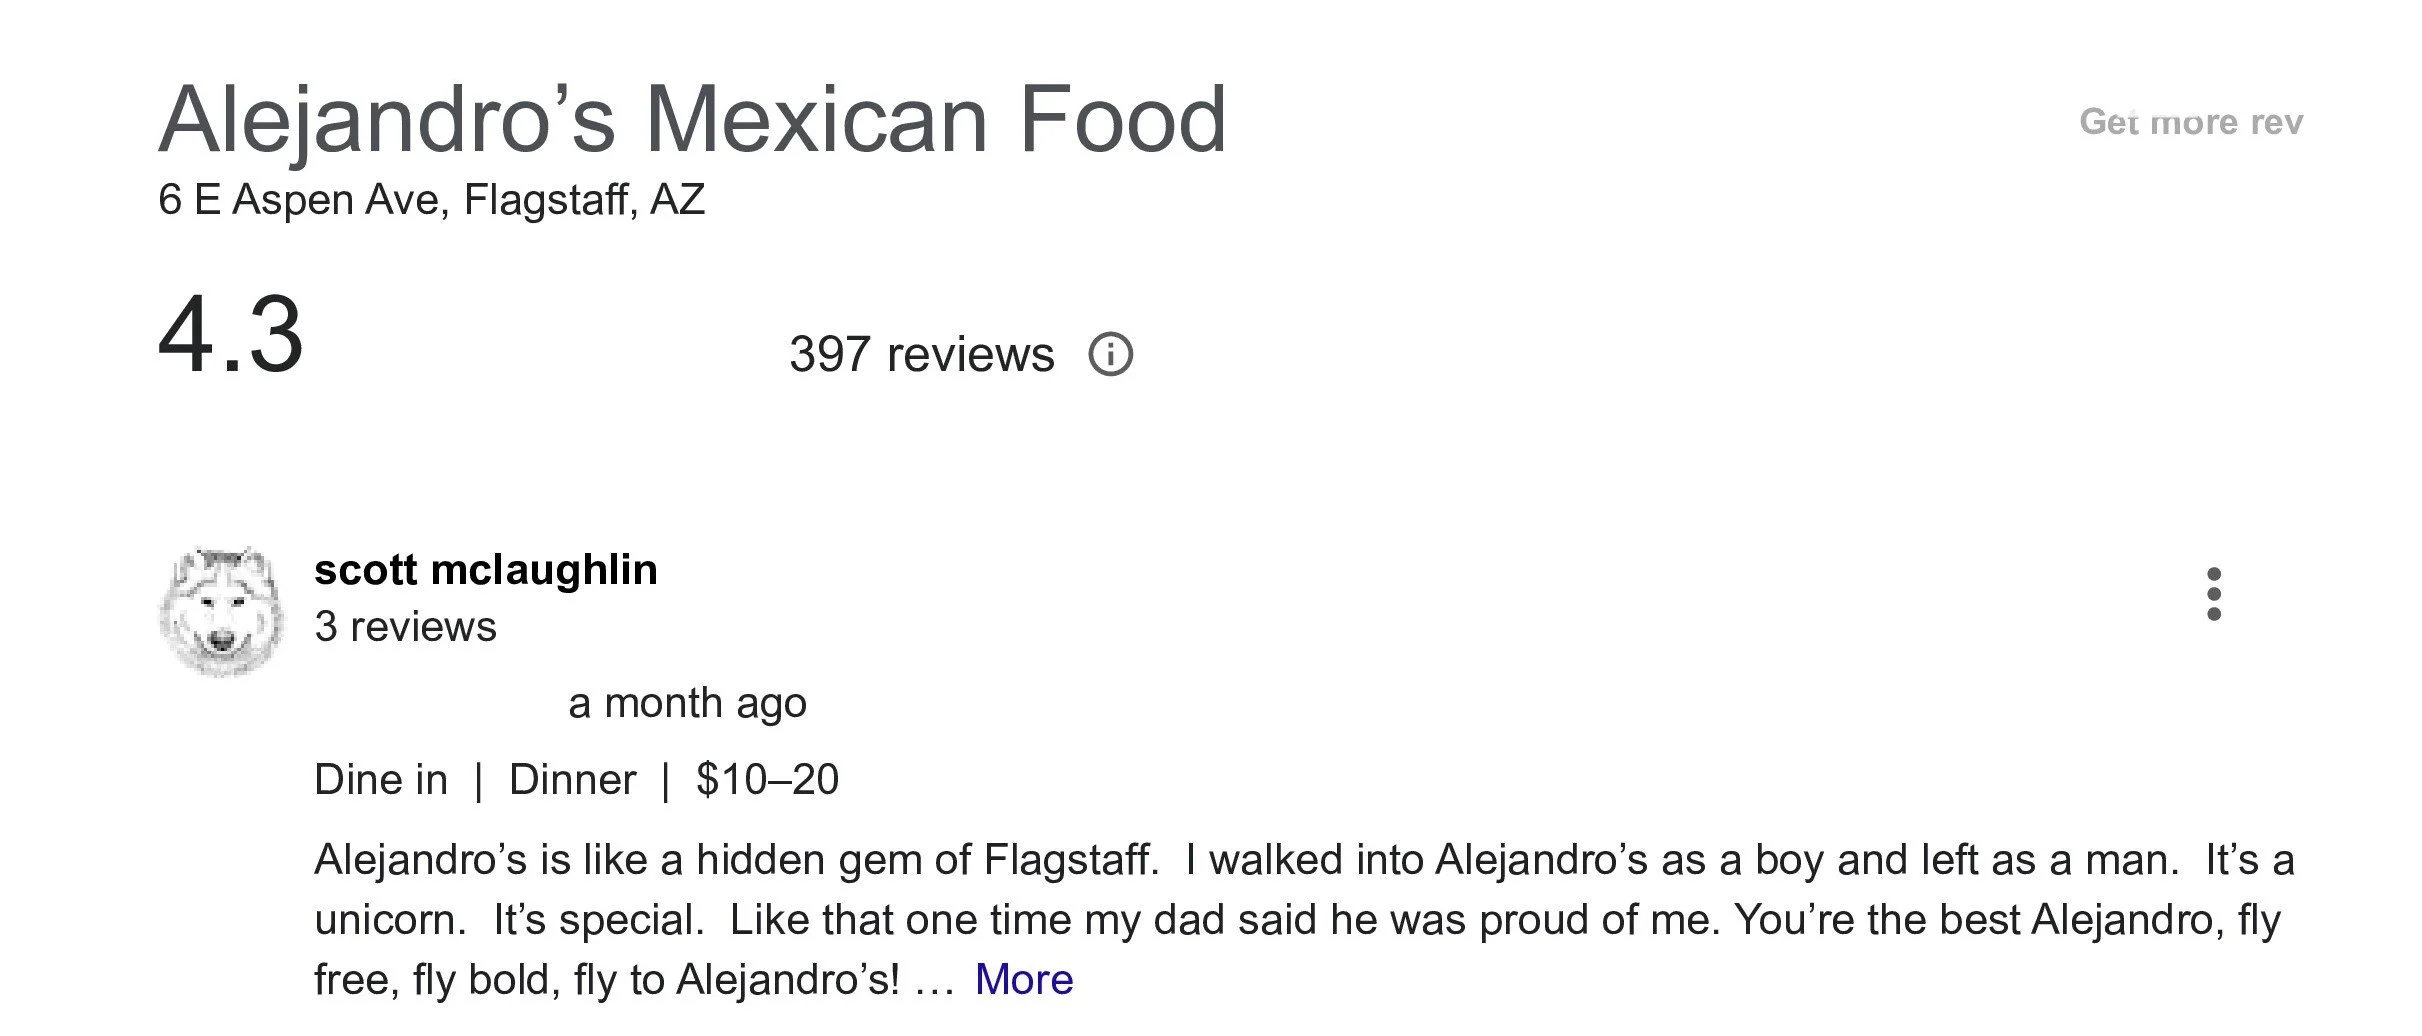Click the husky profile avatar
This screenshot has width=2422, height=1036.
221,610
